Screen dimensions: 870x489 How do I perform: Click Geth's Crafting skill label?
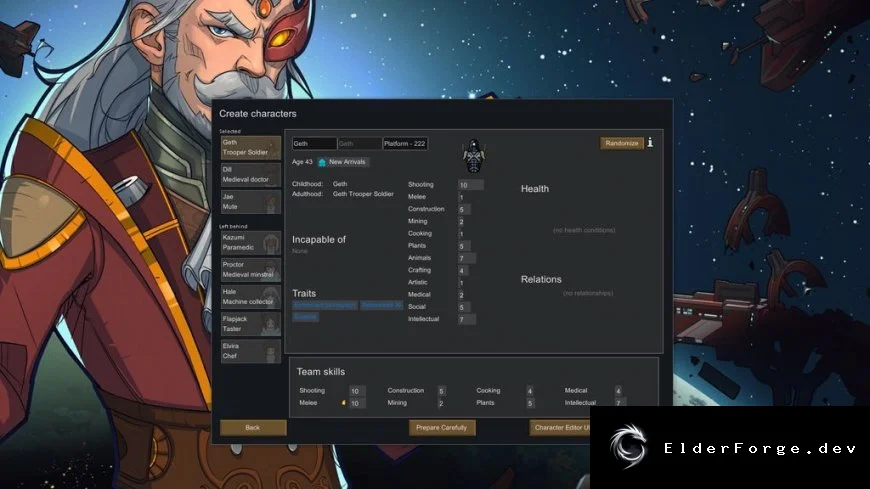coord(419,270)
